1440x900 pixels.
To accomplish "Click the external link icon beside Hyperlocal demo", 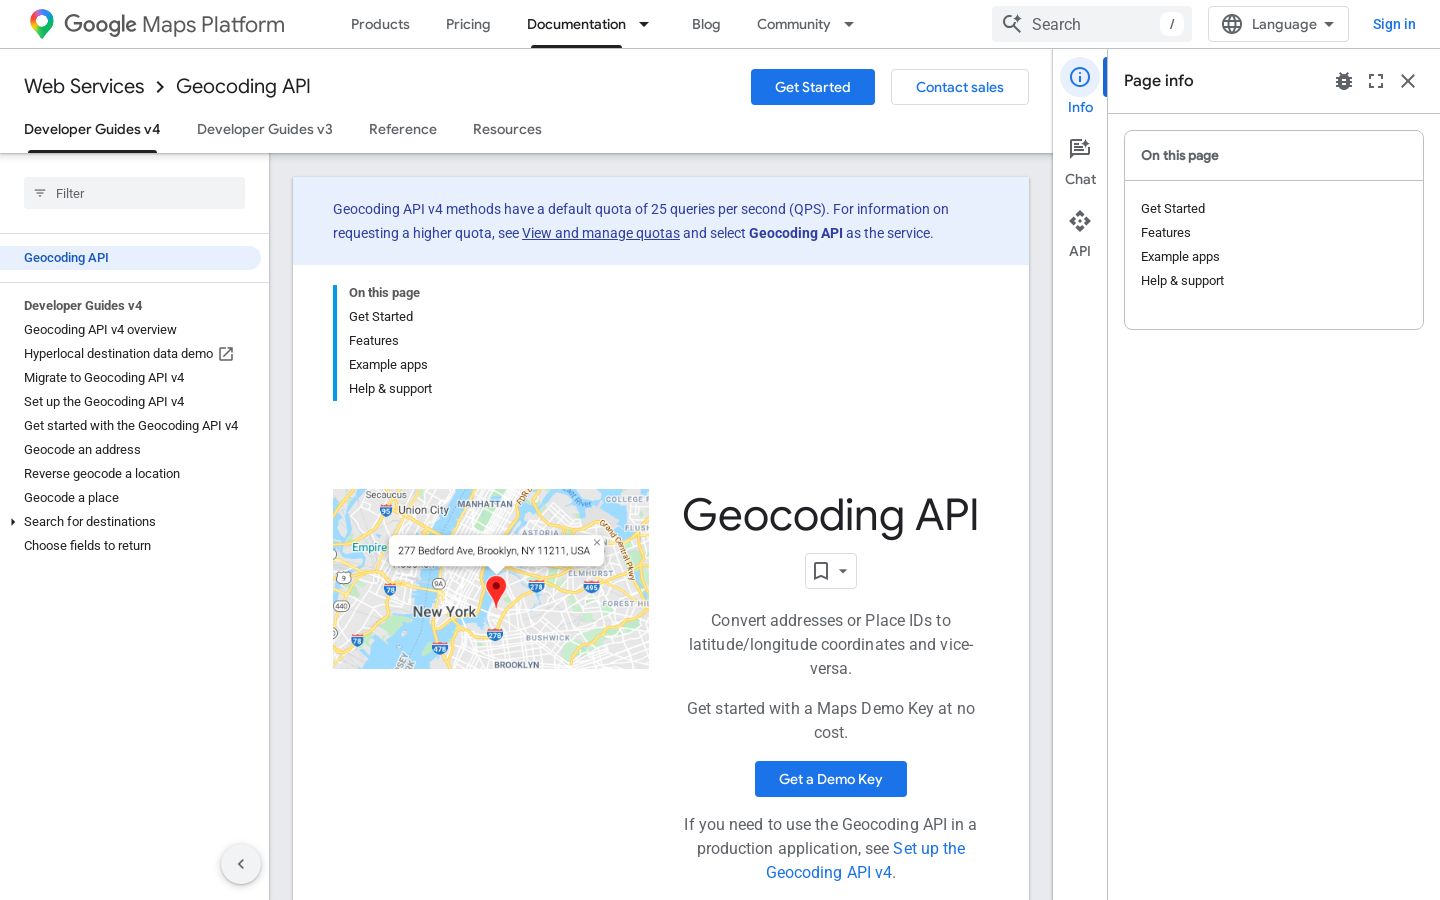I will click(x=226, y=354).
